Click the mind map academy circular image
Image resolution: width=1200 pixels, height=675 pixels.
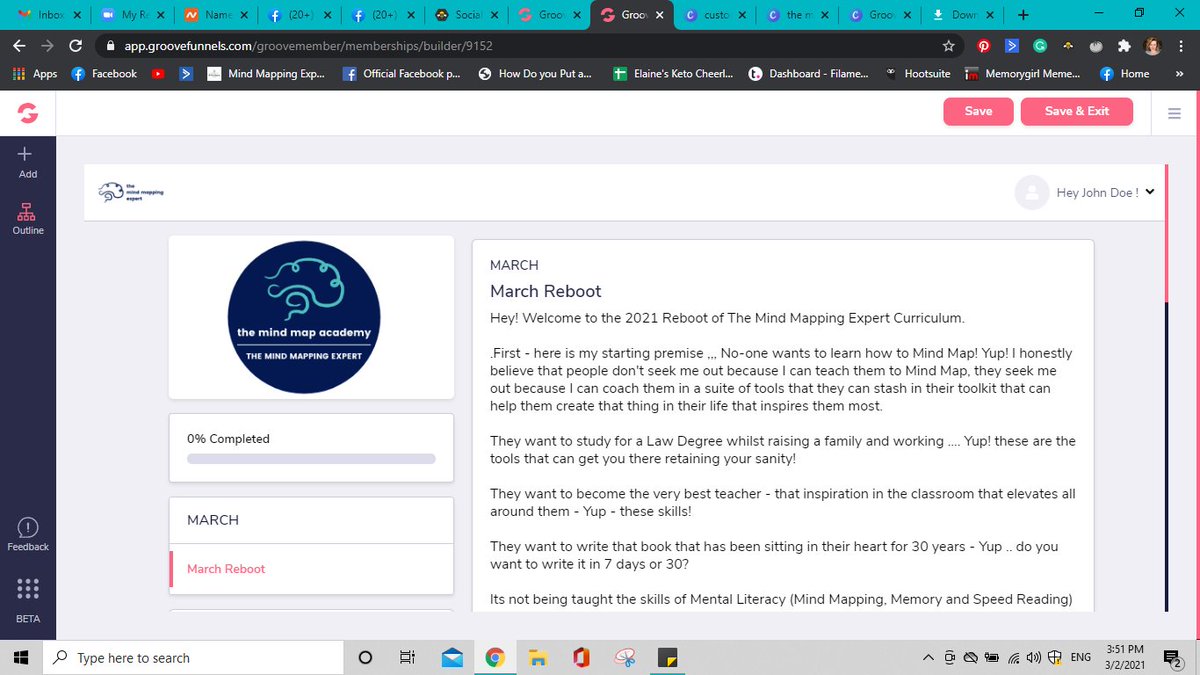(x=304, y=315)
